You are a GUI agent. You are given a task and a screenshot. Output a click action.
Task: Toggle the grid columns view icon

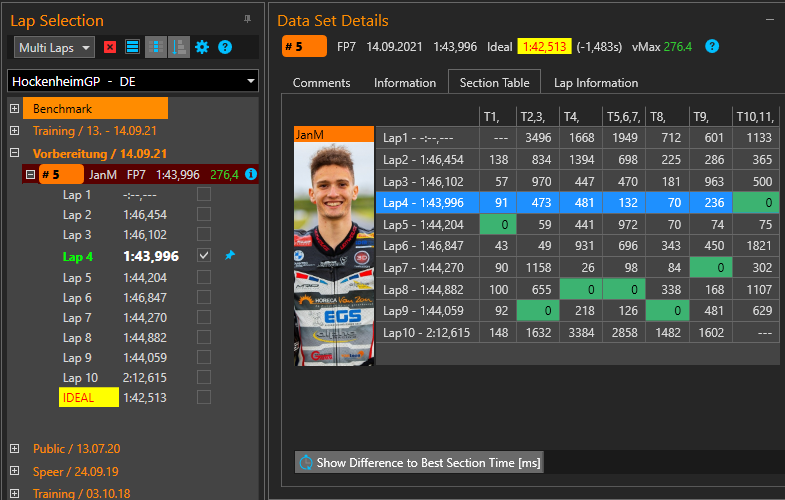tap(155, 47)
